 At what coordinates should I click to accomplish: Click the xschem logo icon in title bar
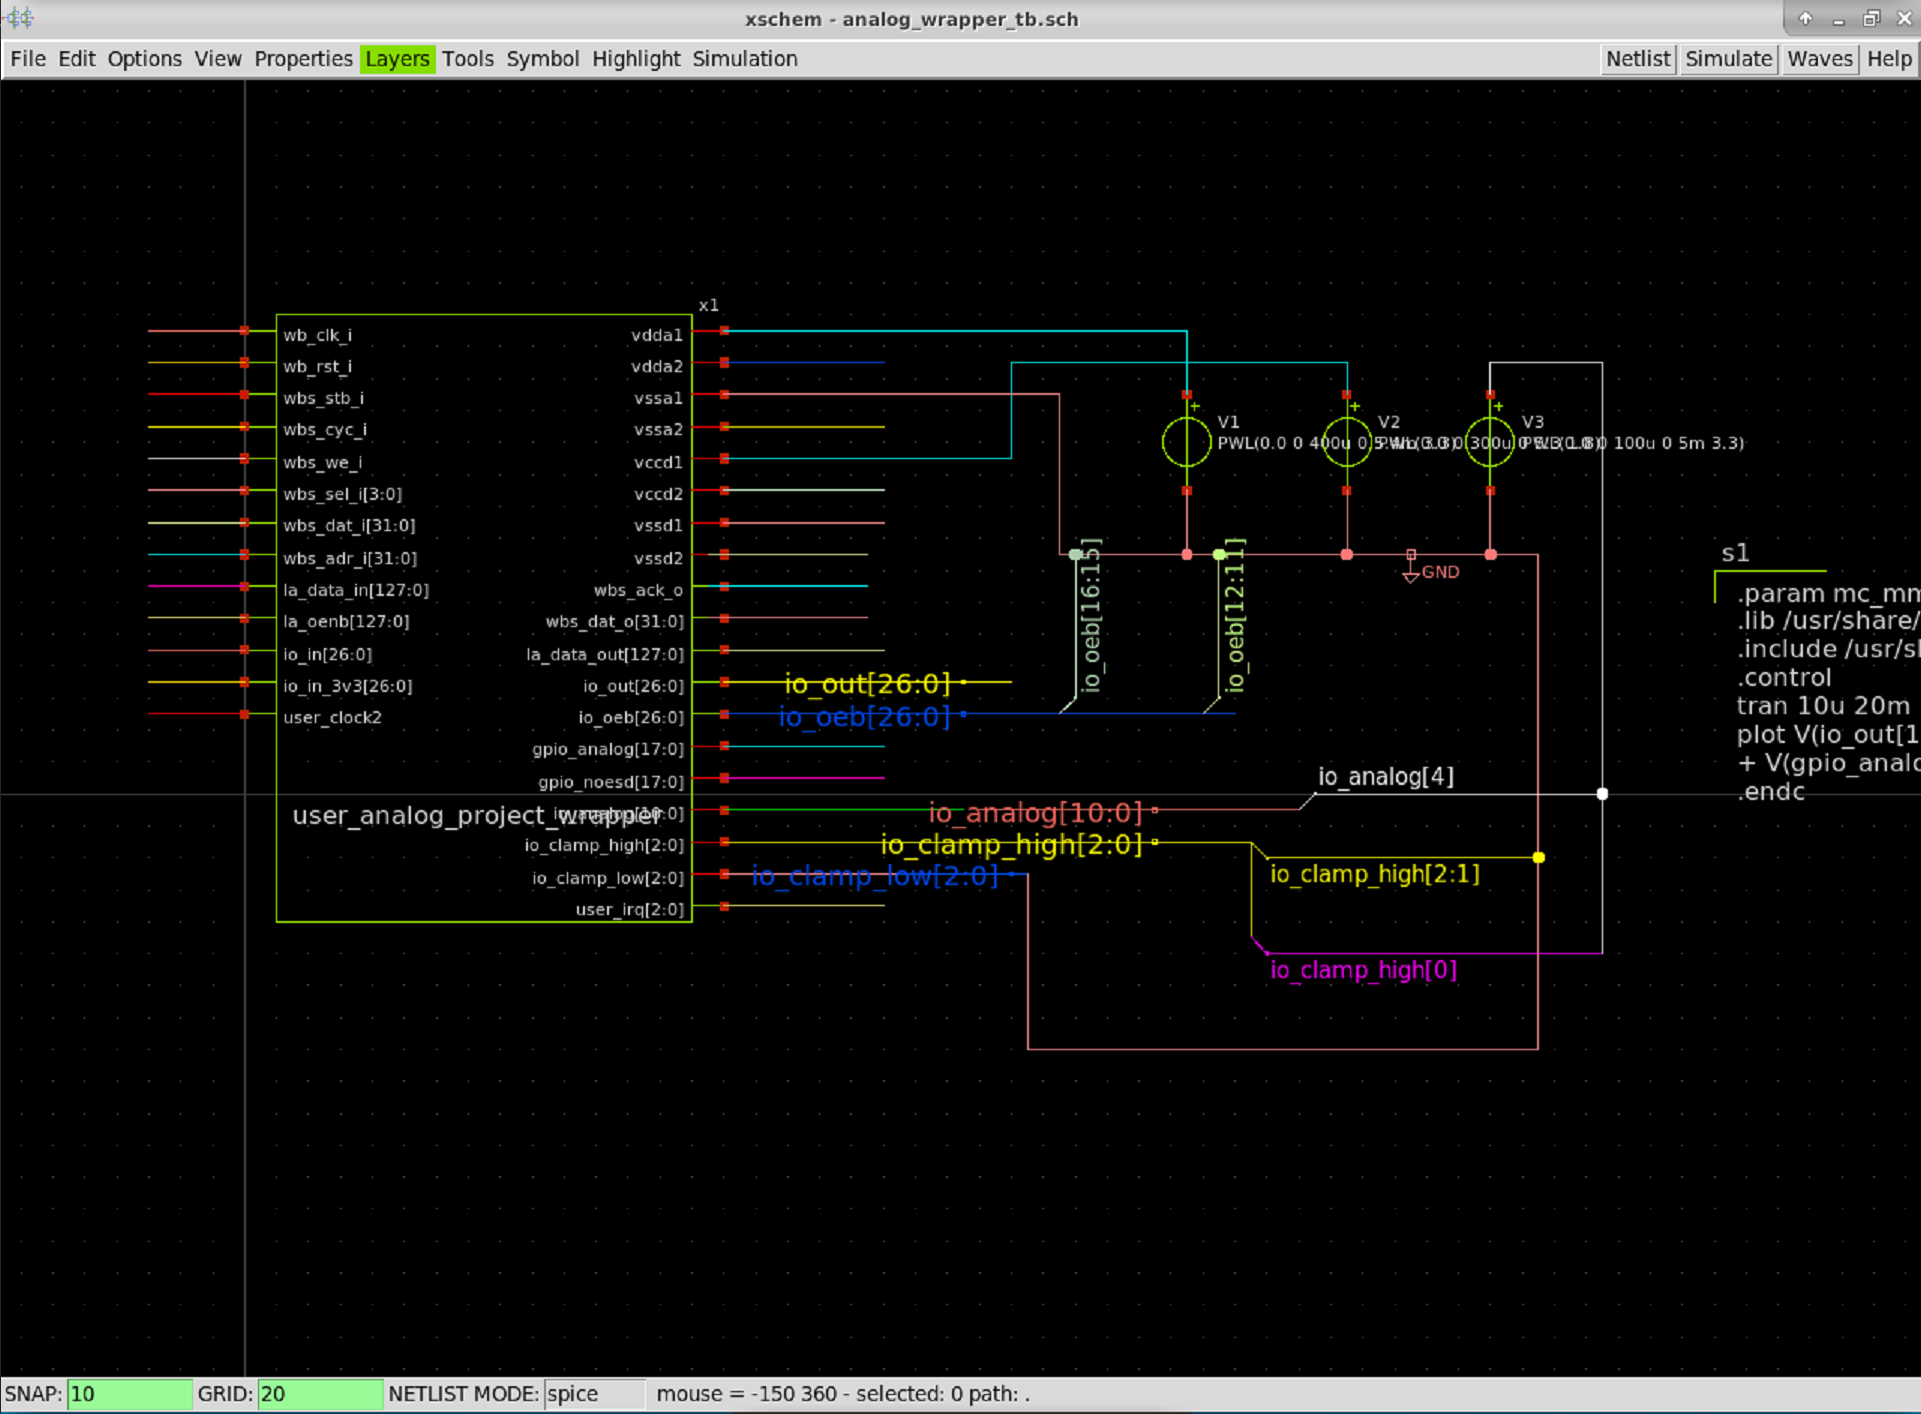[x=20, y=18]
